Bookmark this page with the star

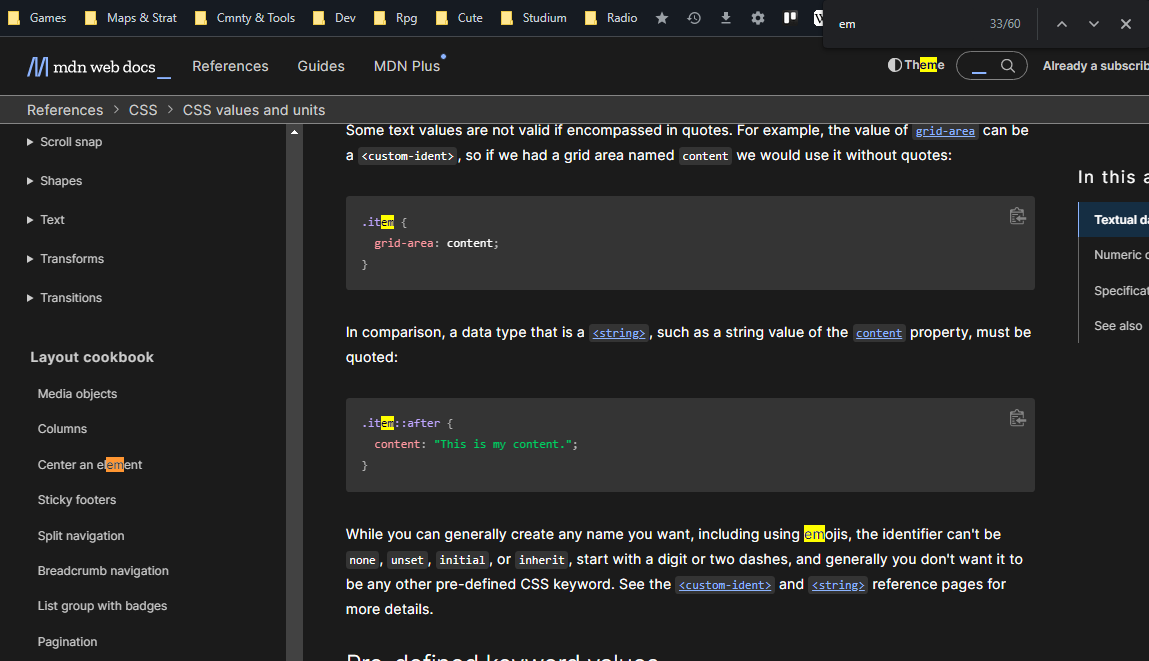661,17
